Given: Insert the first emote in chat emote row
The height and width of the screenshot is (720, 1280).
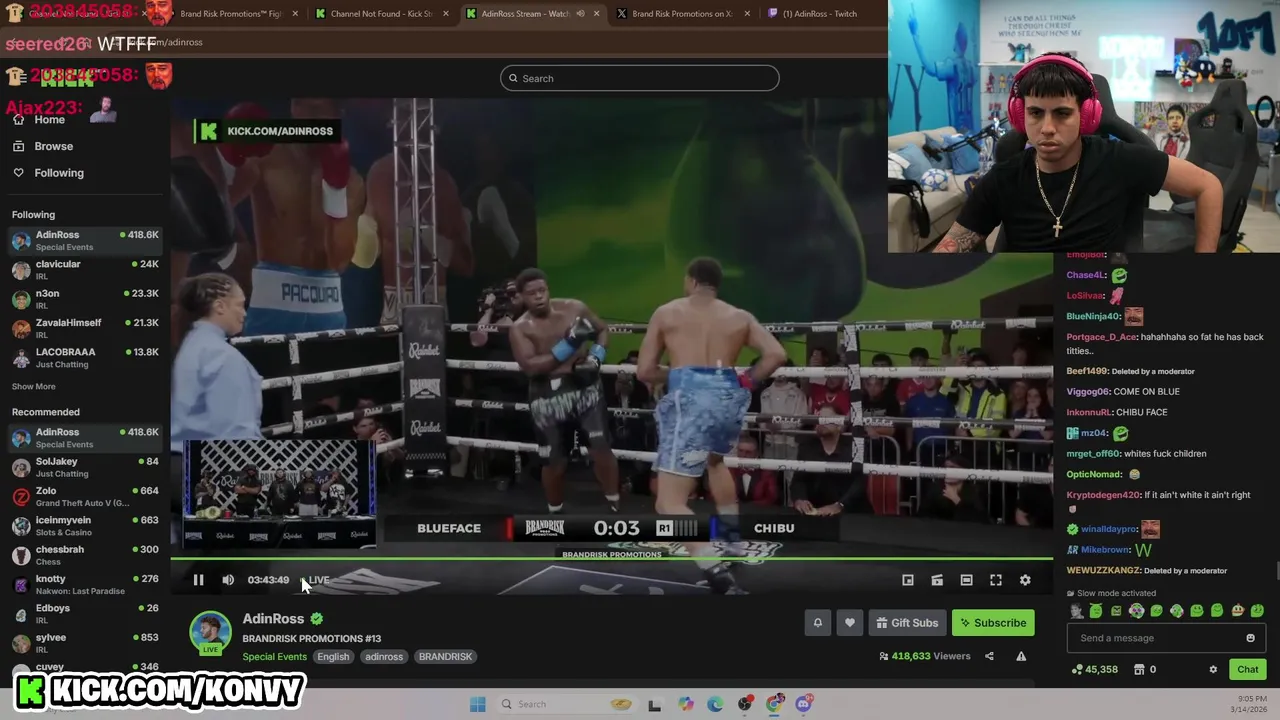Looking at the screenshot, I should tap(1076, 611).
